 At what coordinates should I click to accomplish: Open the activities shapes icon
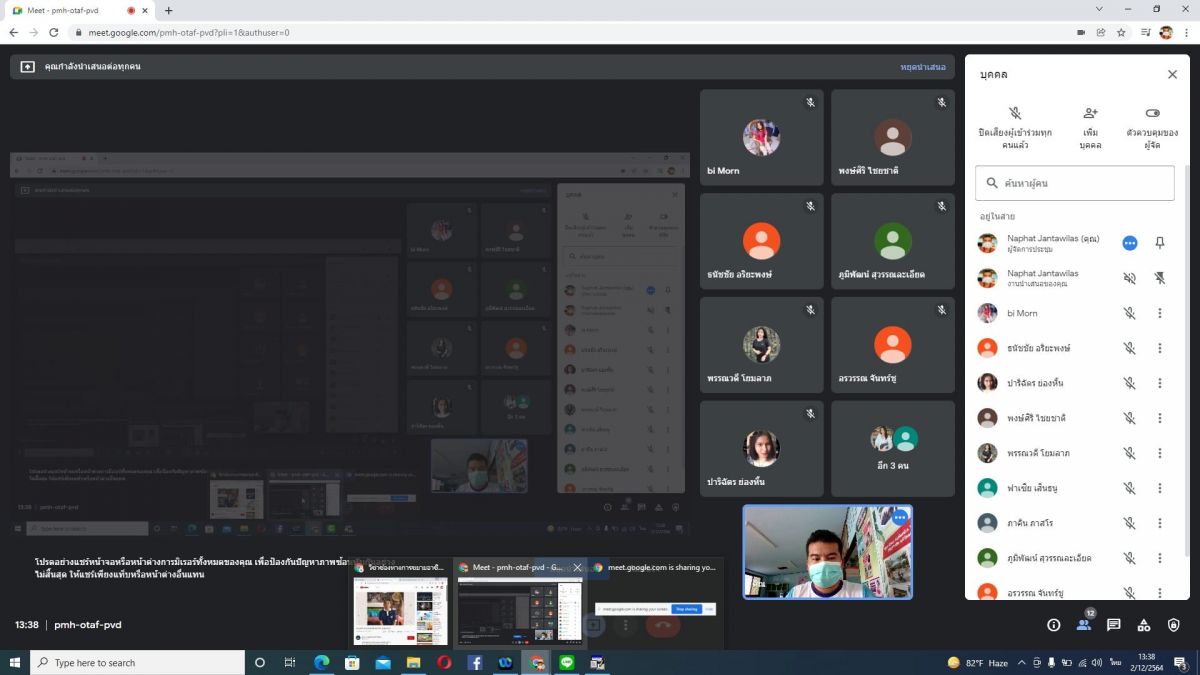(1143, 625)
